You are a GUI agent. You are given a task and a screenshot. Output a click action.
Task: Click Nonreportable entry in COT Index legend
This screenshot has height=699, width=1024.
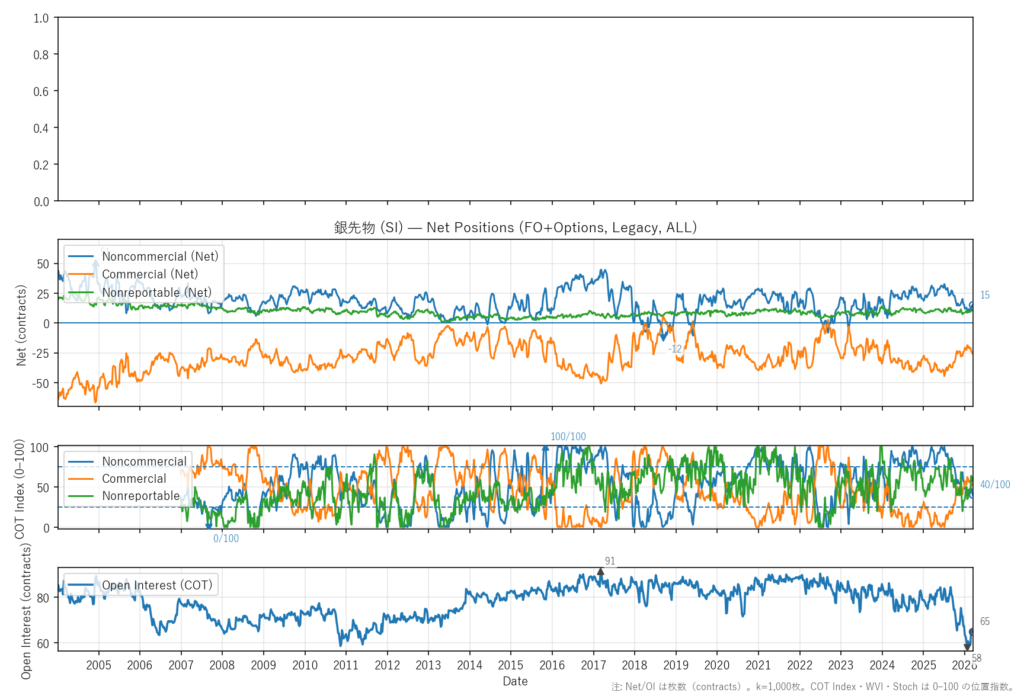[141, 496]
